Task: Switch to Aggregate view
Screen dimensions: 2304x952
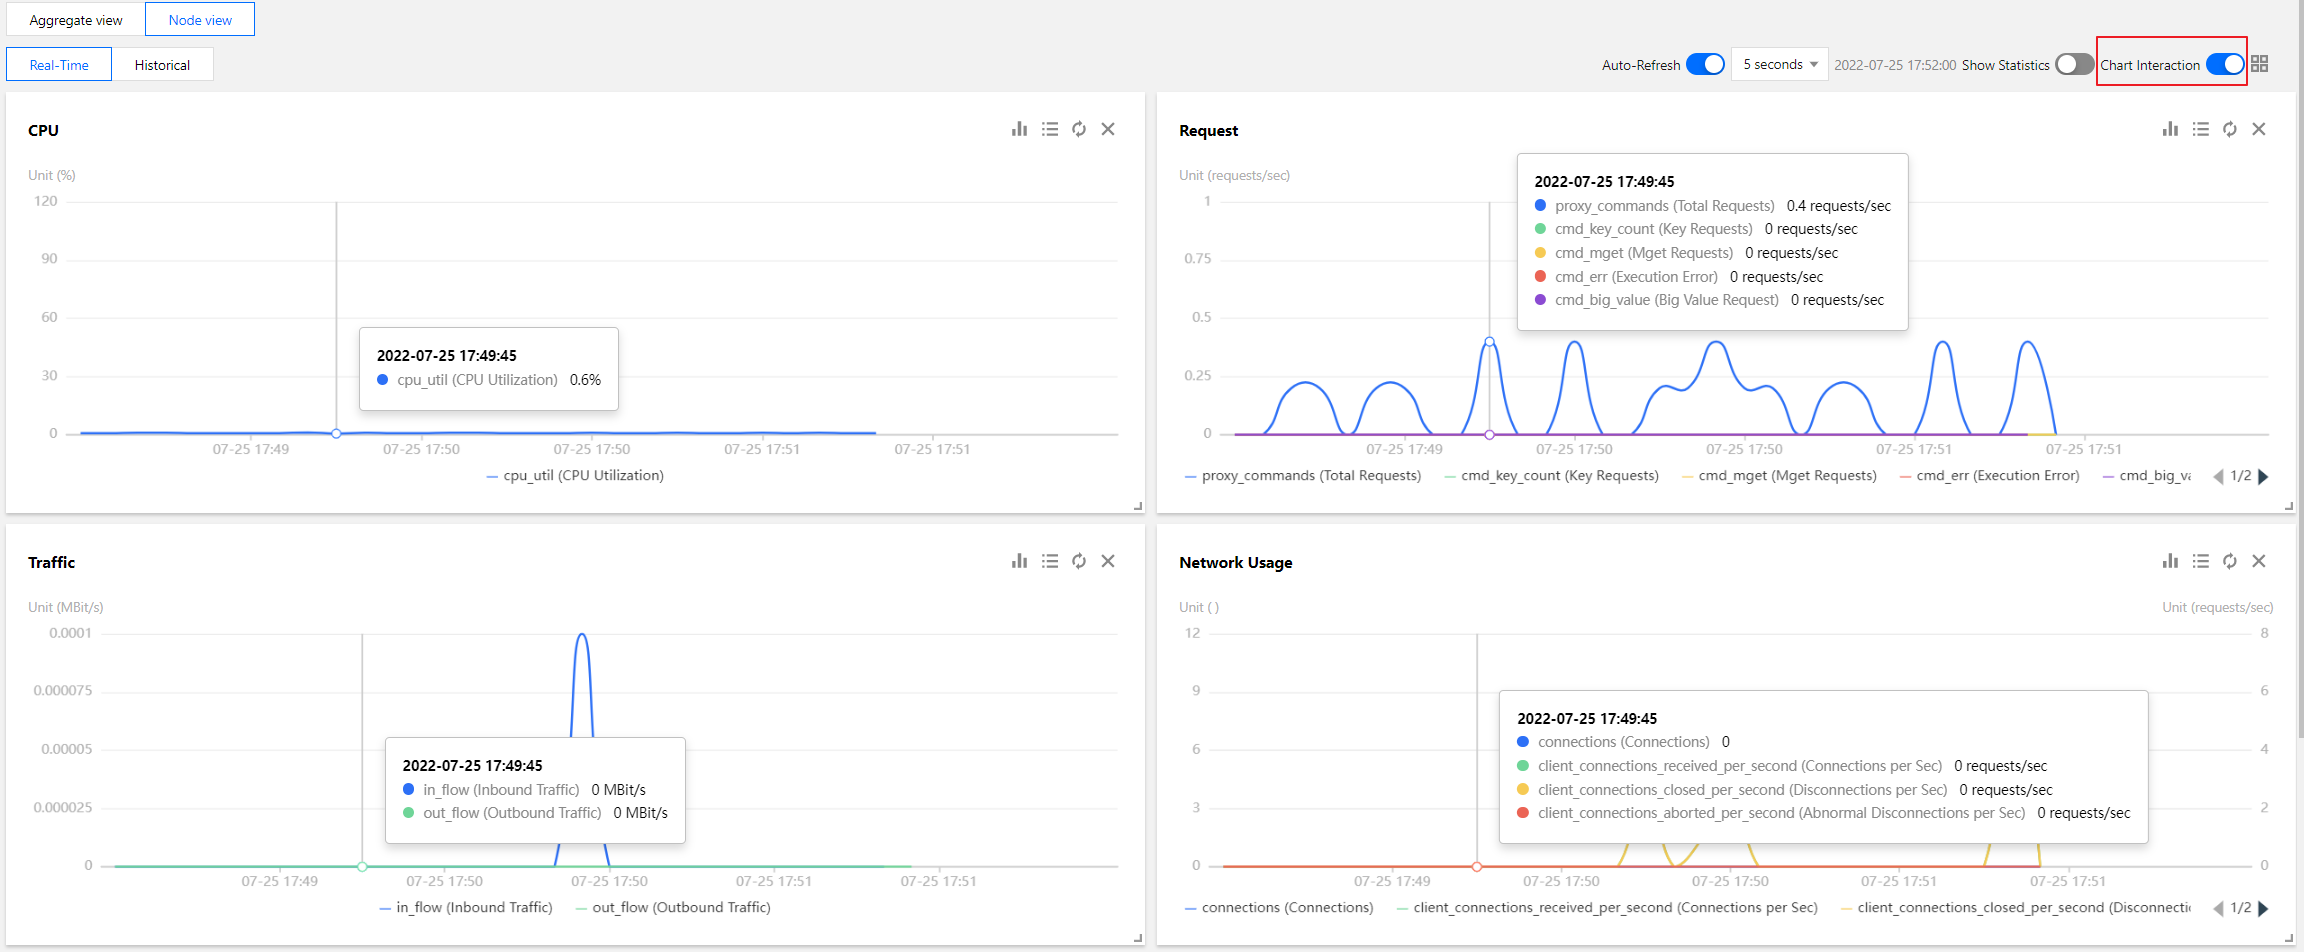Action: (x=74, y=19)
